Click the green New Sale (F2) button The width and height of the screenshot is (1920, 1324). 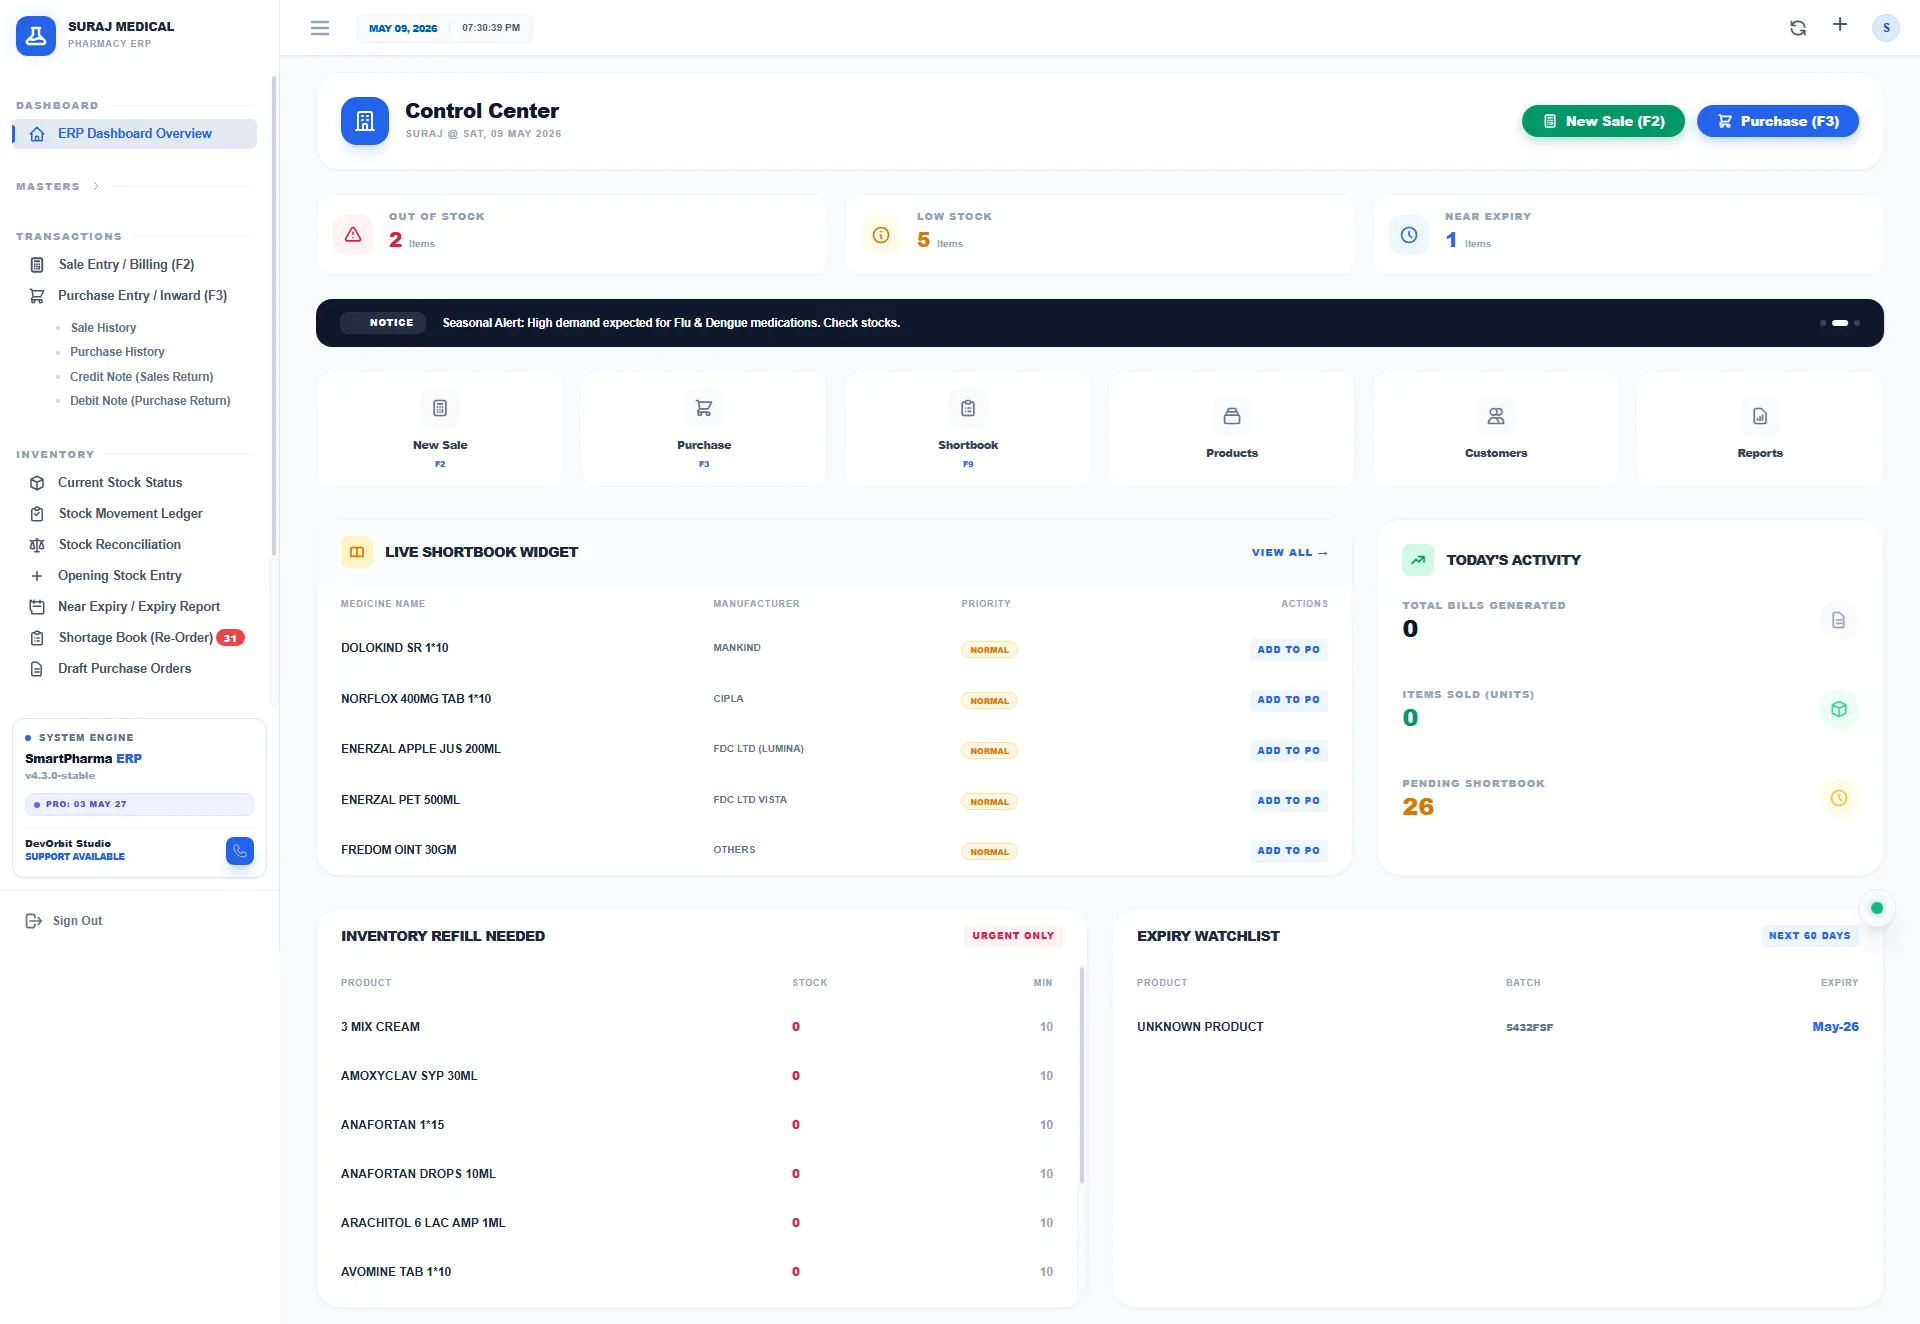1603,121
